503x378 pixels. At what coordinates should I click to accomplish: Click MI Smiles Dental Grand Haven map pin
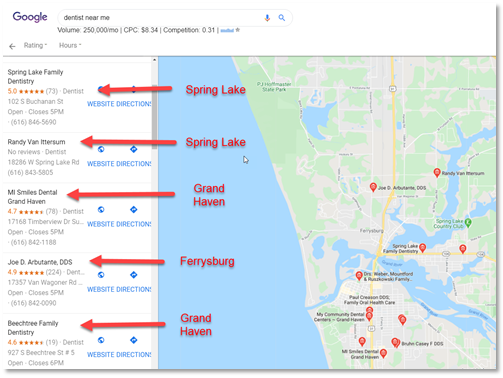point(383,353)
